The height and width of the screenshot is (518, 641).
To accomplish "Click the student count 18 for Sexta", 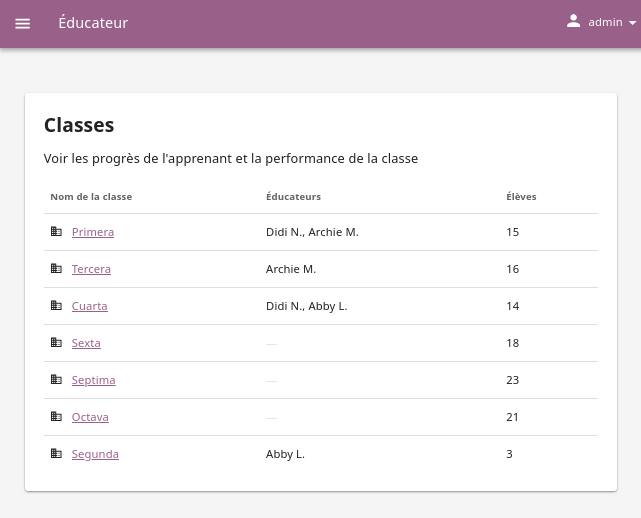I will [513, 343].
